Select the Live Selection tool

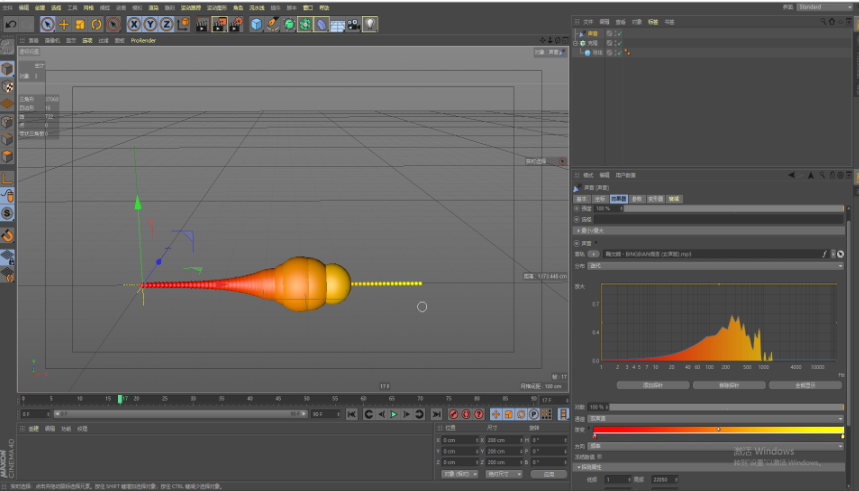click(x=48, y=24)
